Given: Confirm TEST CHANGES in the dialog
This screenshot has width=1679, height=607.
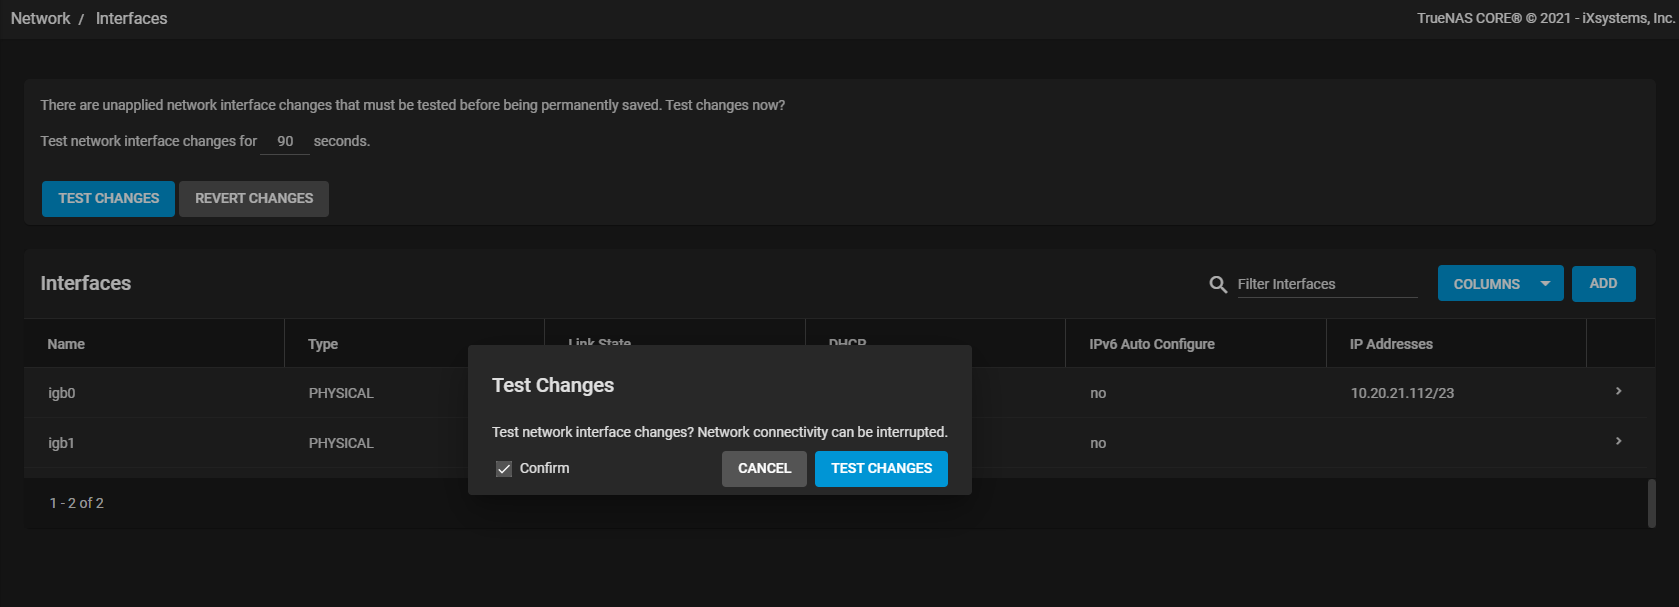Looking at the screenshot, I should [x=880, y=469].
